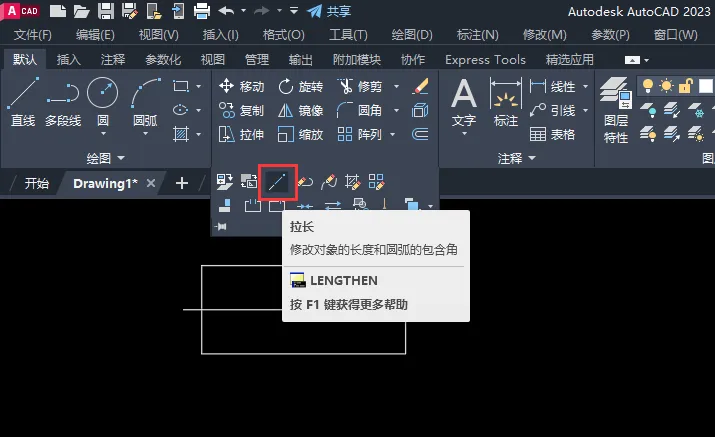Select the Circle (圆) tool

[103, 101]
